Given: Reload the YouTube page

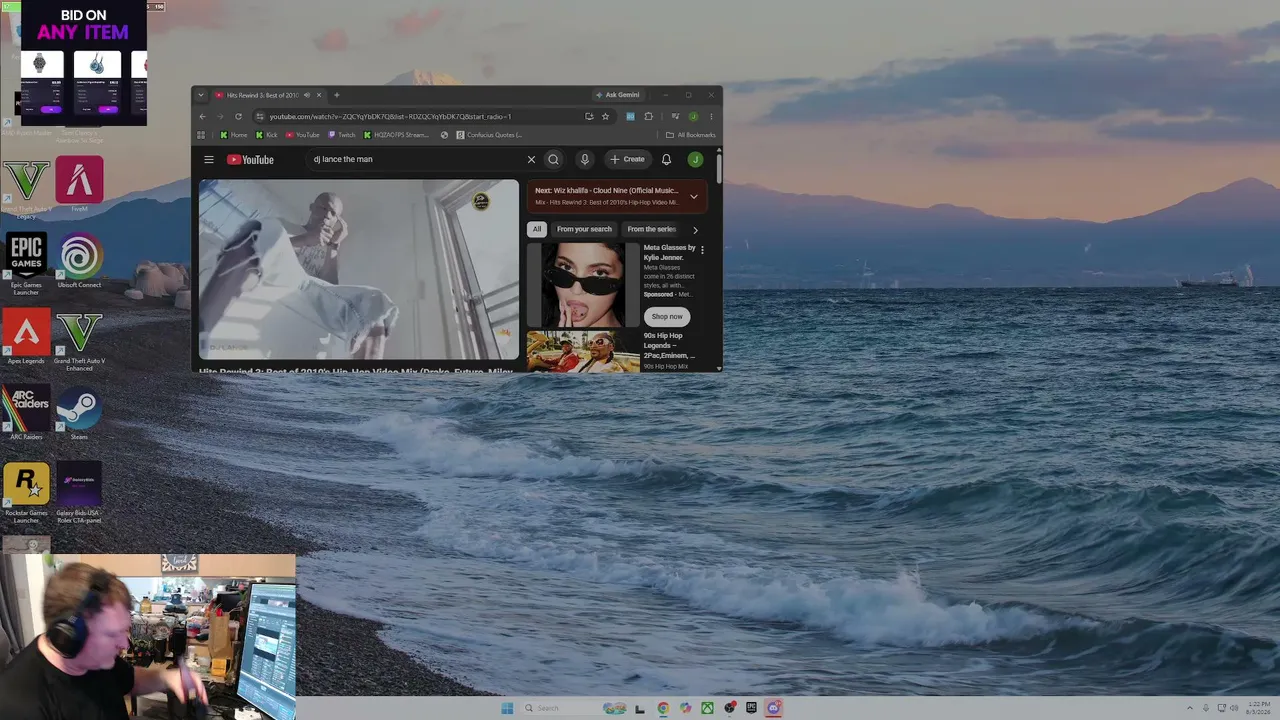Looking at the screenshot, I should (238, 116).
